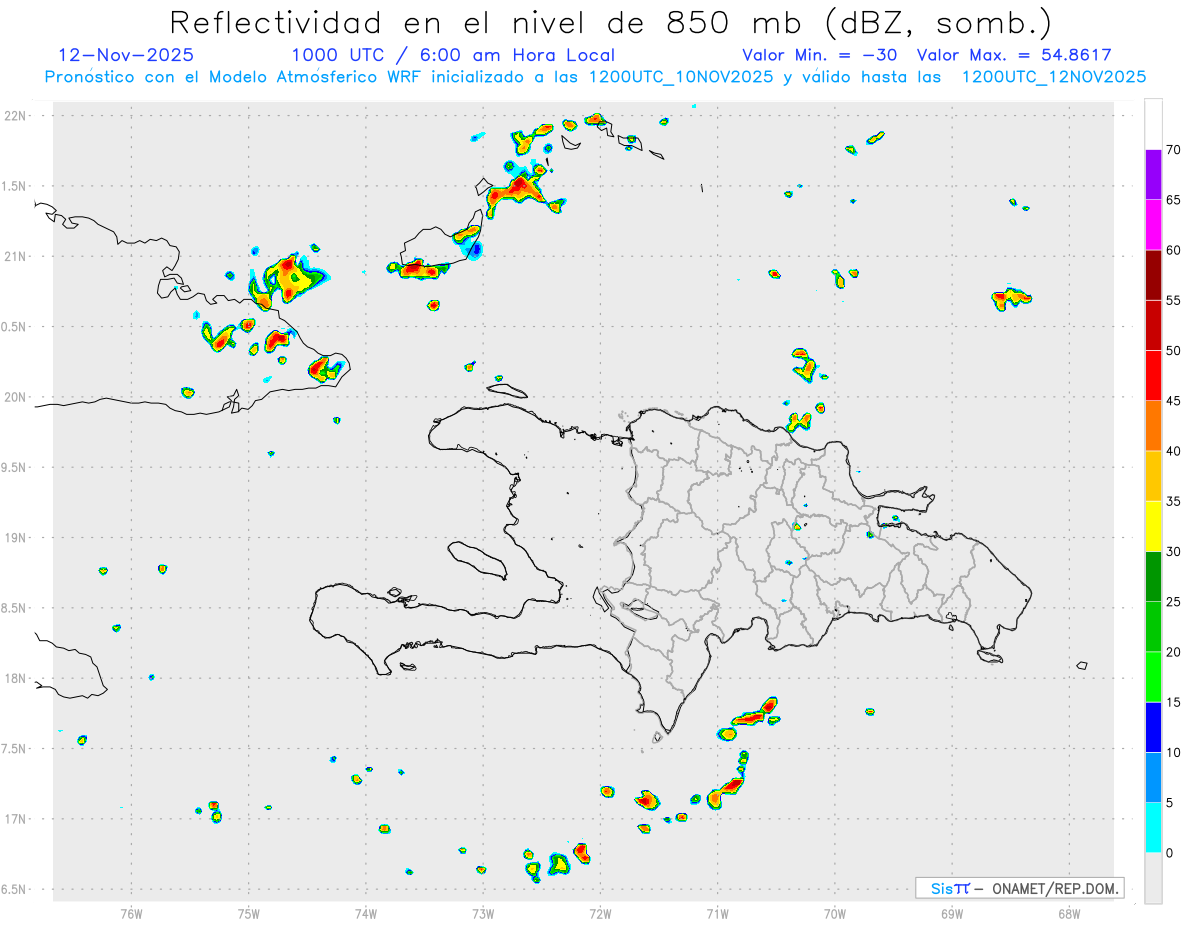1200x927 pixels.
Task: Click the 'Valor Min. = -30' text
Action: pos(820,55)
